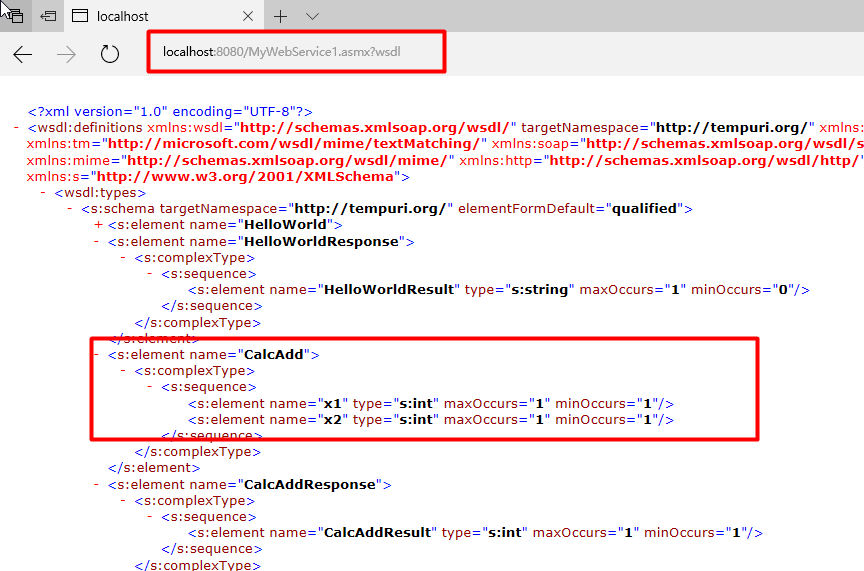Image resolution: width=864 pixels, height=571 pixels.
Task: Collapse s:sequence under HelloWorldResponse
Action: [149, 273]
